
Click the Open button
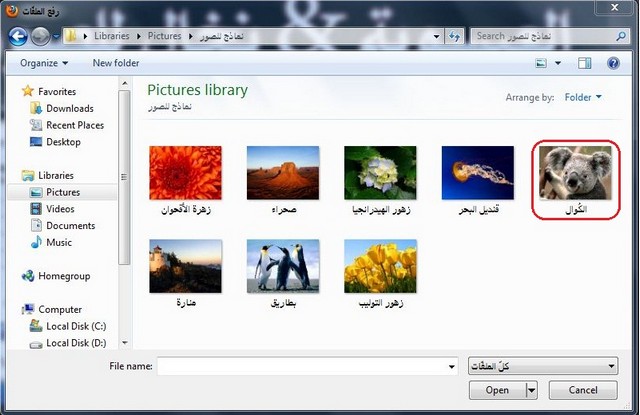(497, 390)
